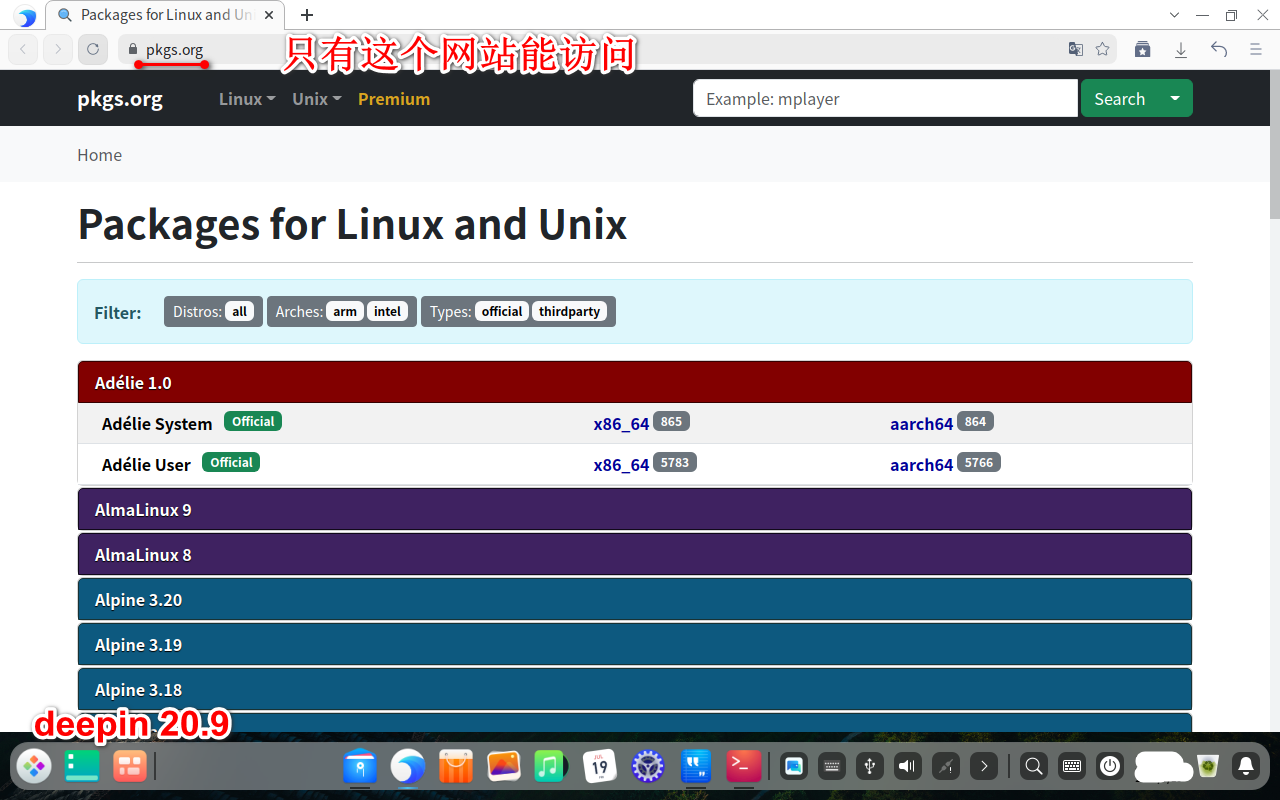Open the dropdown arrow beside Search
The image size is (1280, 800).
tap(1175, 98)
